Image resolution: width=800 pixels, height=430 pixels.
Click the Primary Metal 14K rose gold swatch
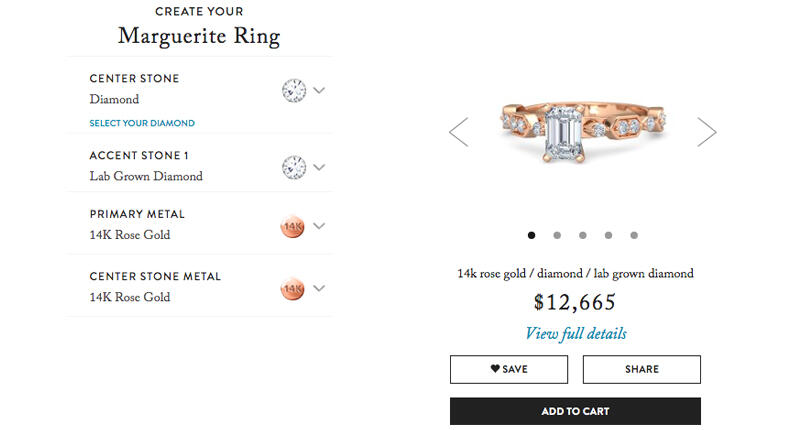click(x=292, y=227)
